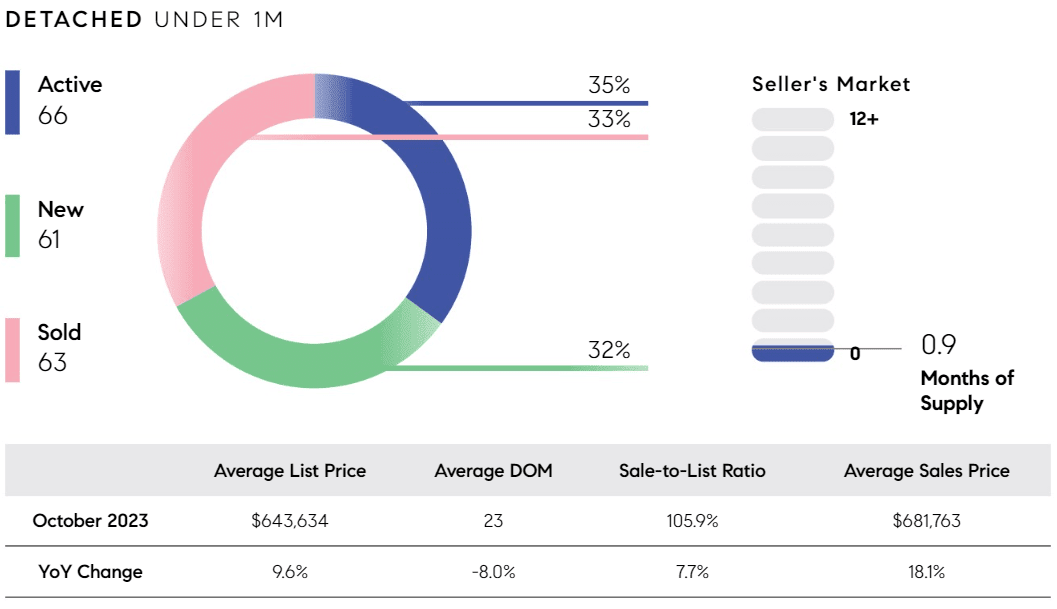This screenshot has height=609, width=1057.
Task: Click the filled blue months-of-supply gauge bar
Action: (x=793, y=353)
